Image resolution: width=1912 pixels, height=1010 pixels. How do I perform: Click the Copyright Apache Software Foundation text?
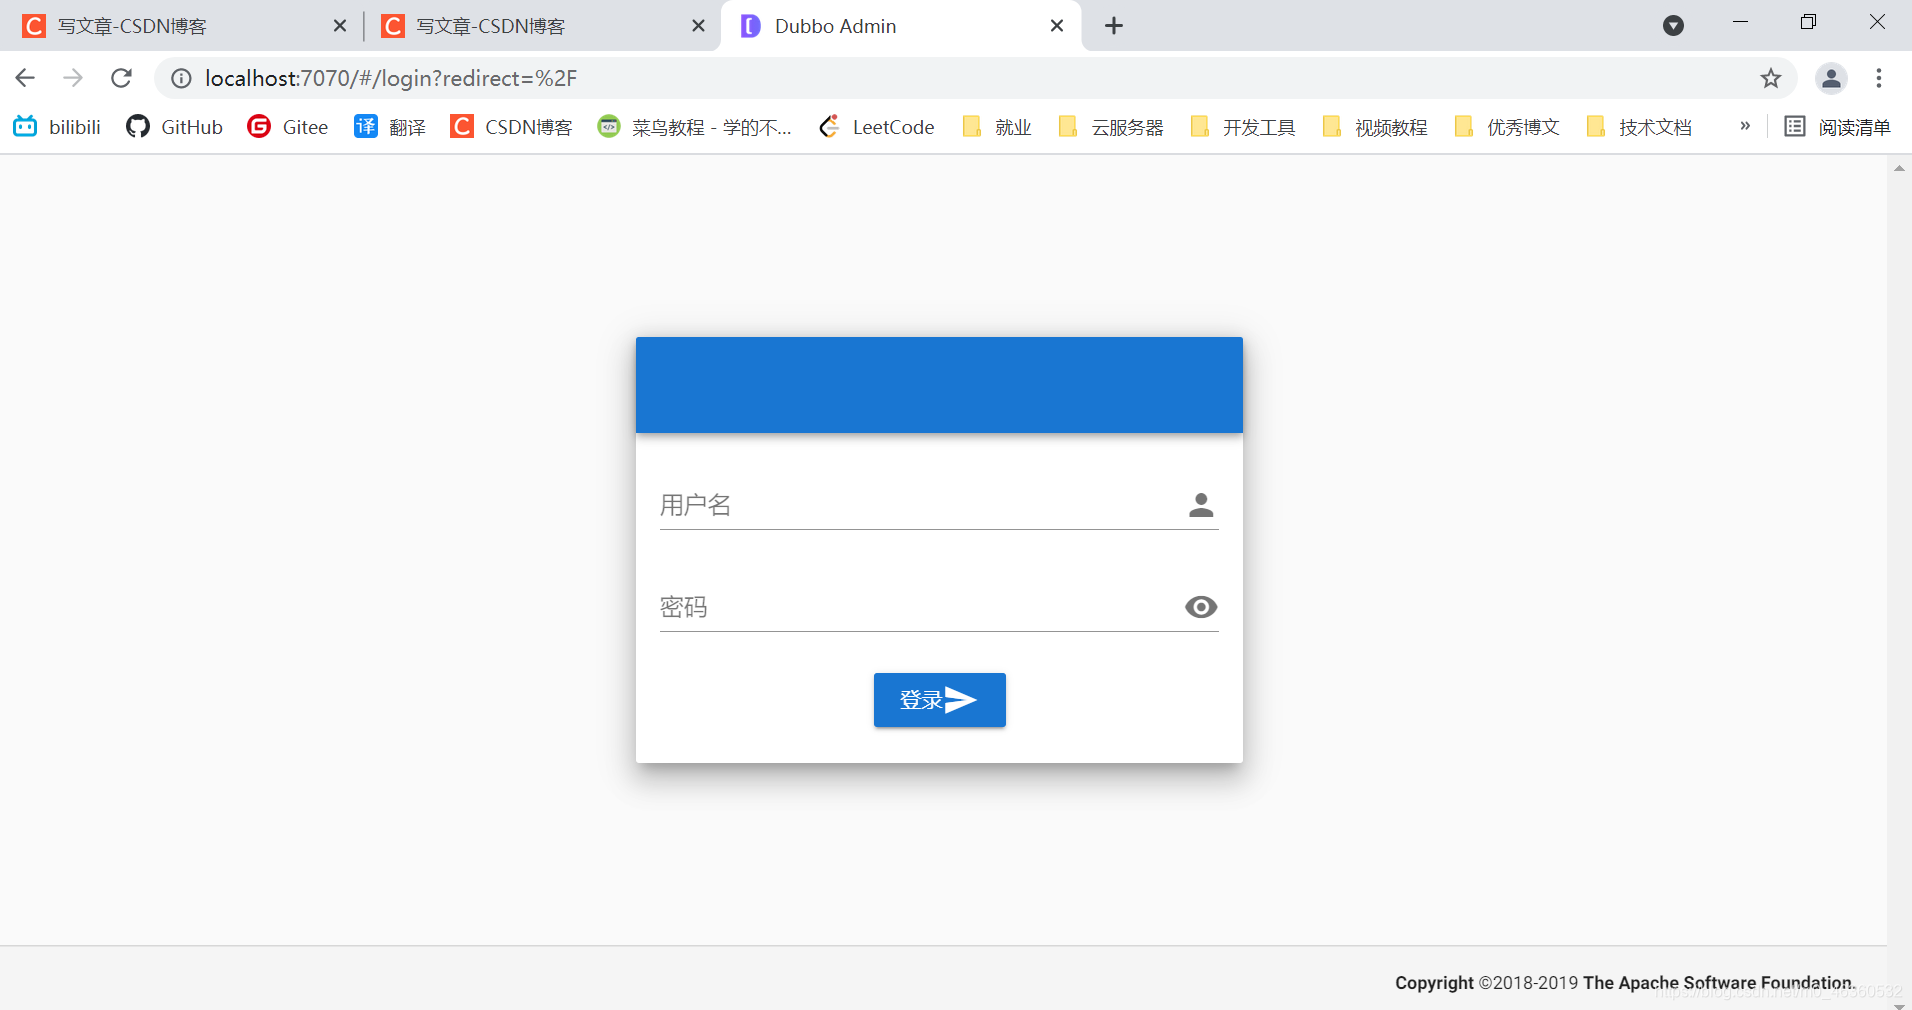click(x=1625, y=983)
